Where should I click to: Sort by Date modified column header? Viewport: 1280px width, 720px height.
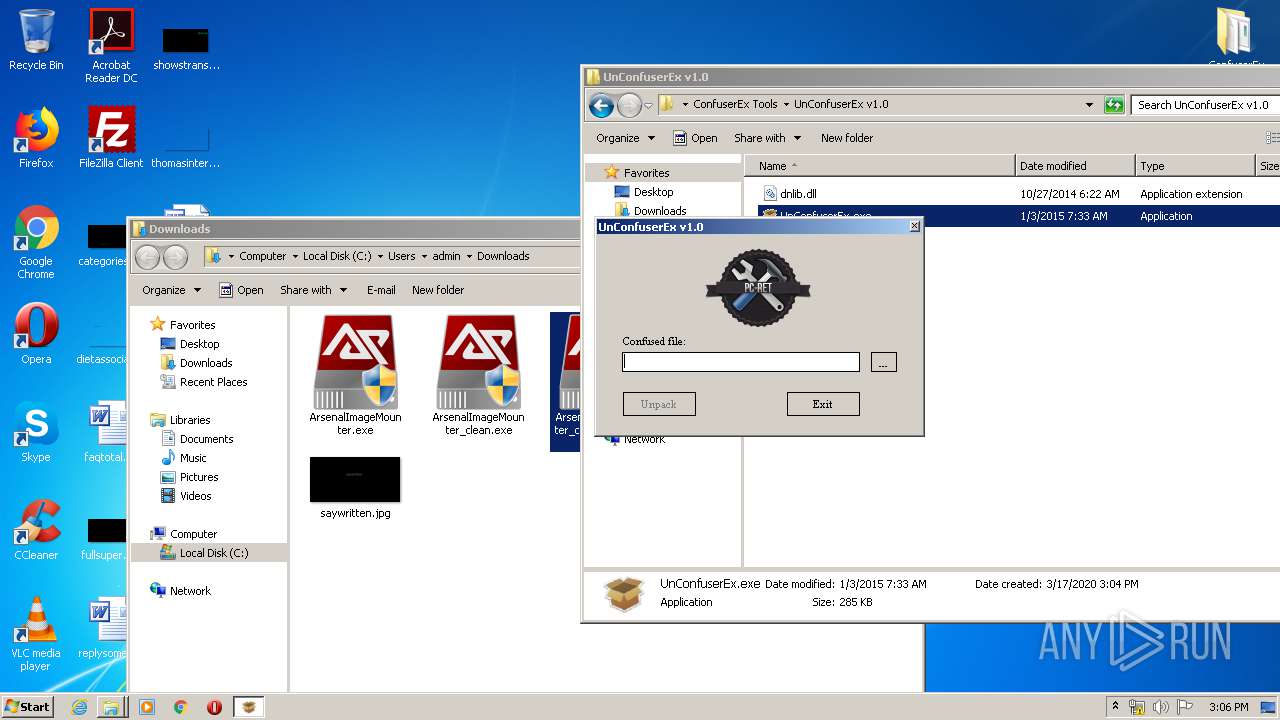coord(1075,166)
